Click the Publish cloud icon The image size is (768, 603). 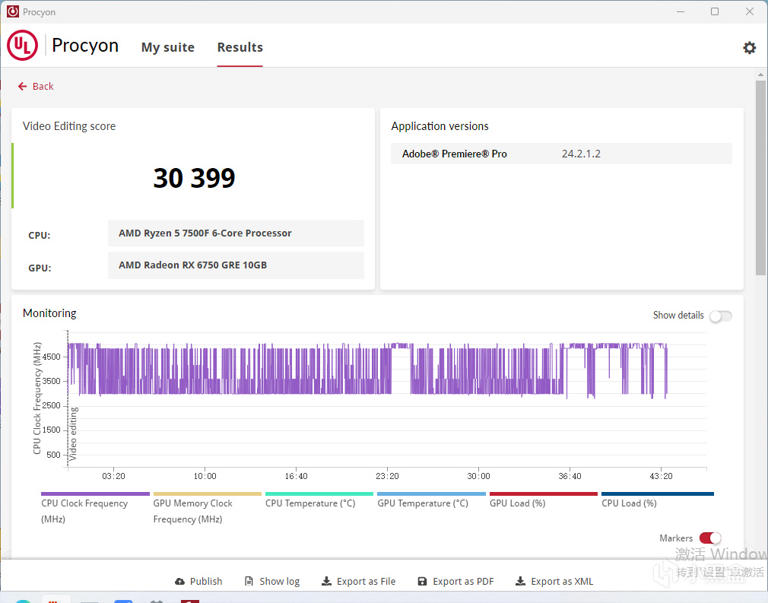point(180,581)
